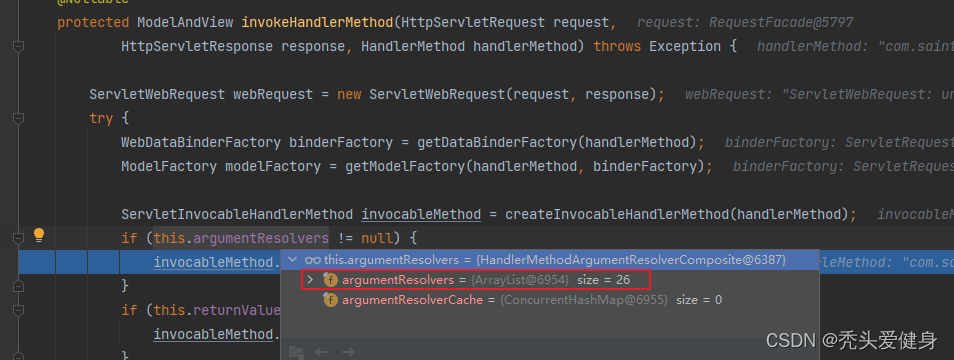Collapse the this.argumentResolvers root node

[293, 260]
